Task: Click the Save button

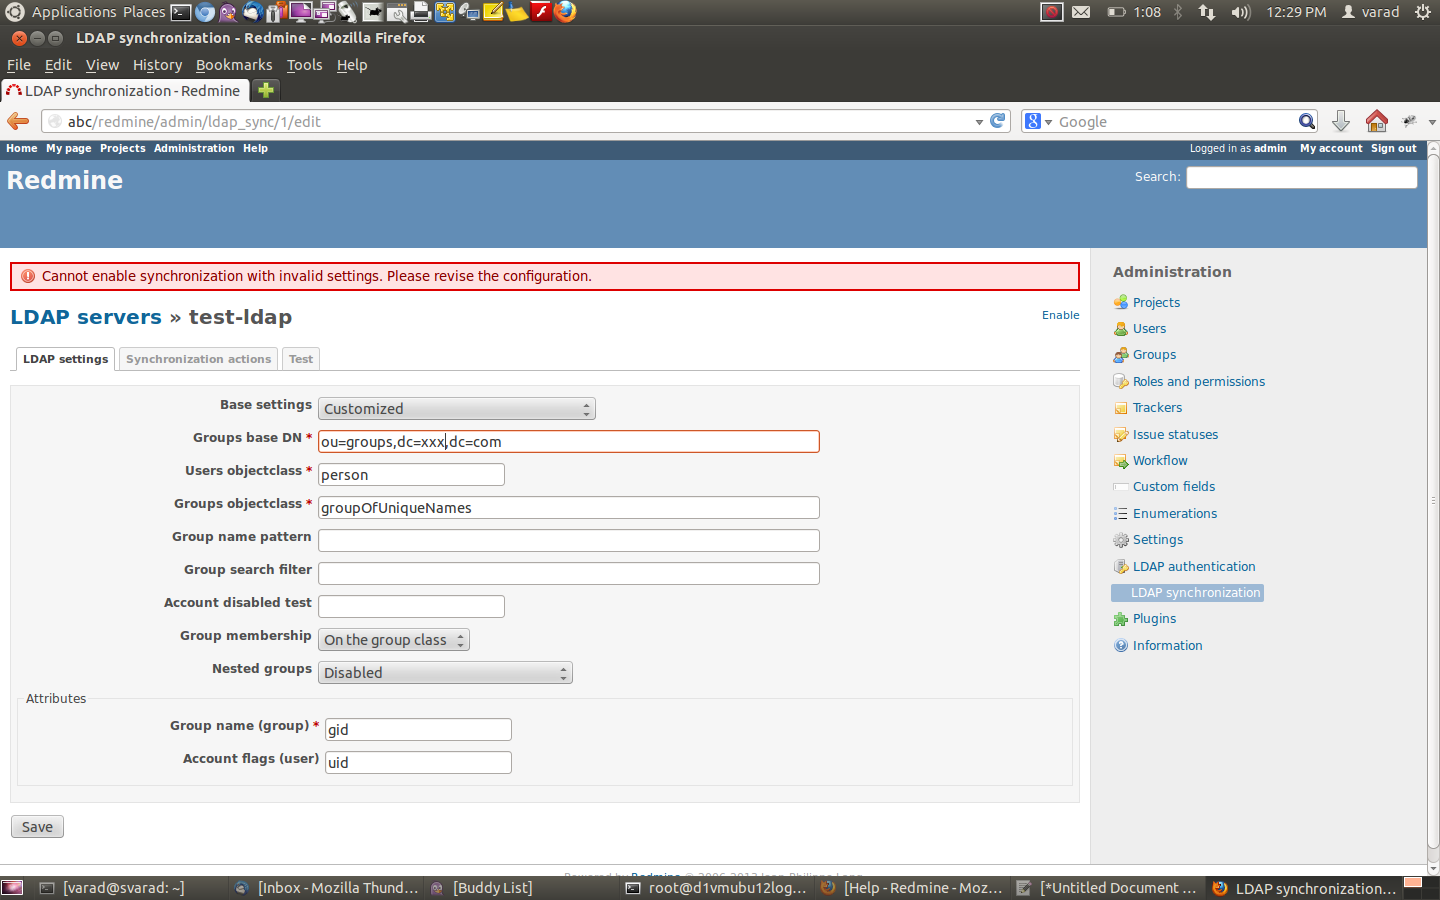Action: coord(37,827)
